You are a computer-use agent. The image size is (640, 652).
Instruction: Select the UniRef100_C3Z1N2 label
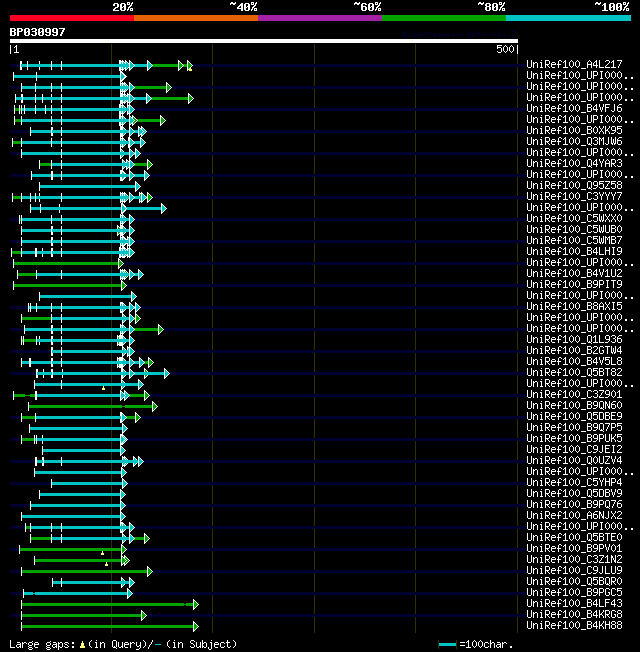pyautogui.click(x=574, y=560)
